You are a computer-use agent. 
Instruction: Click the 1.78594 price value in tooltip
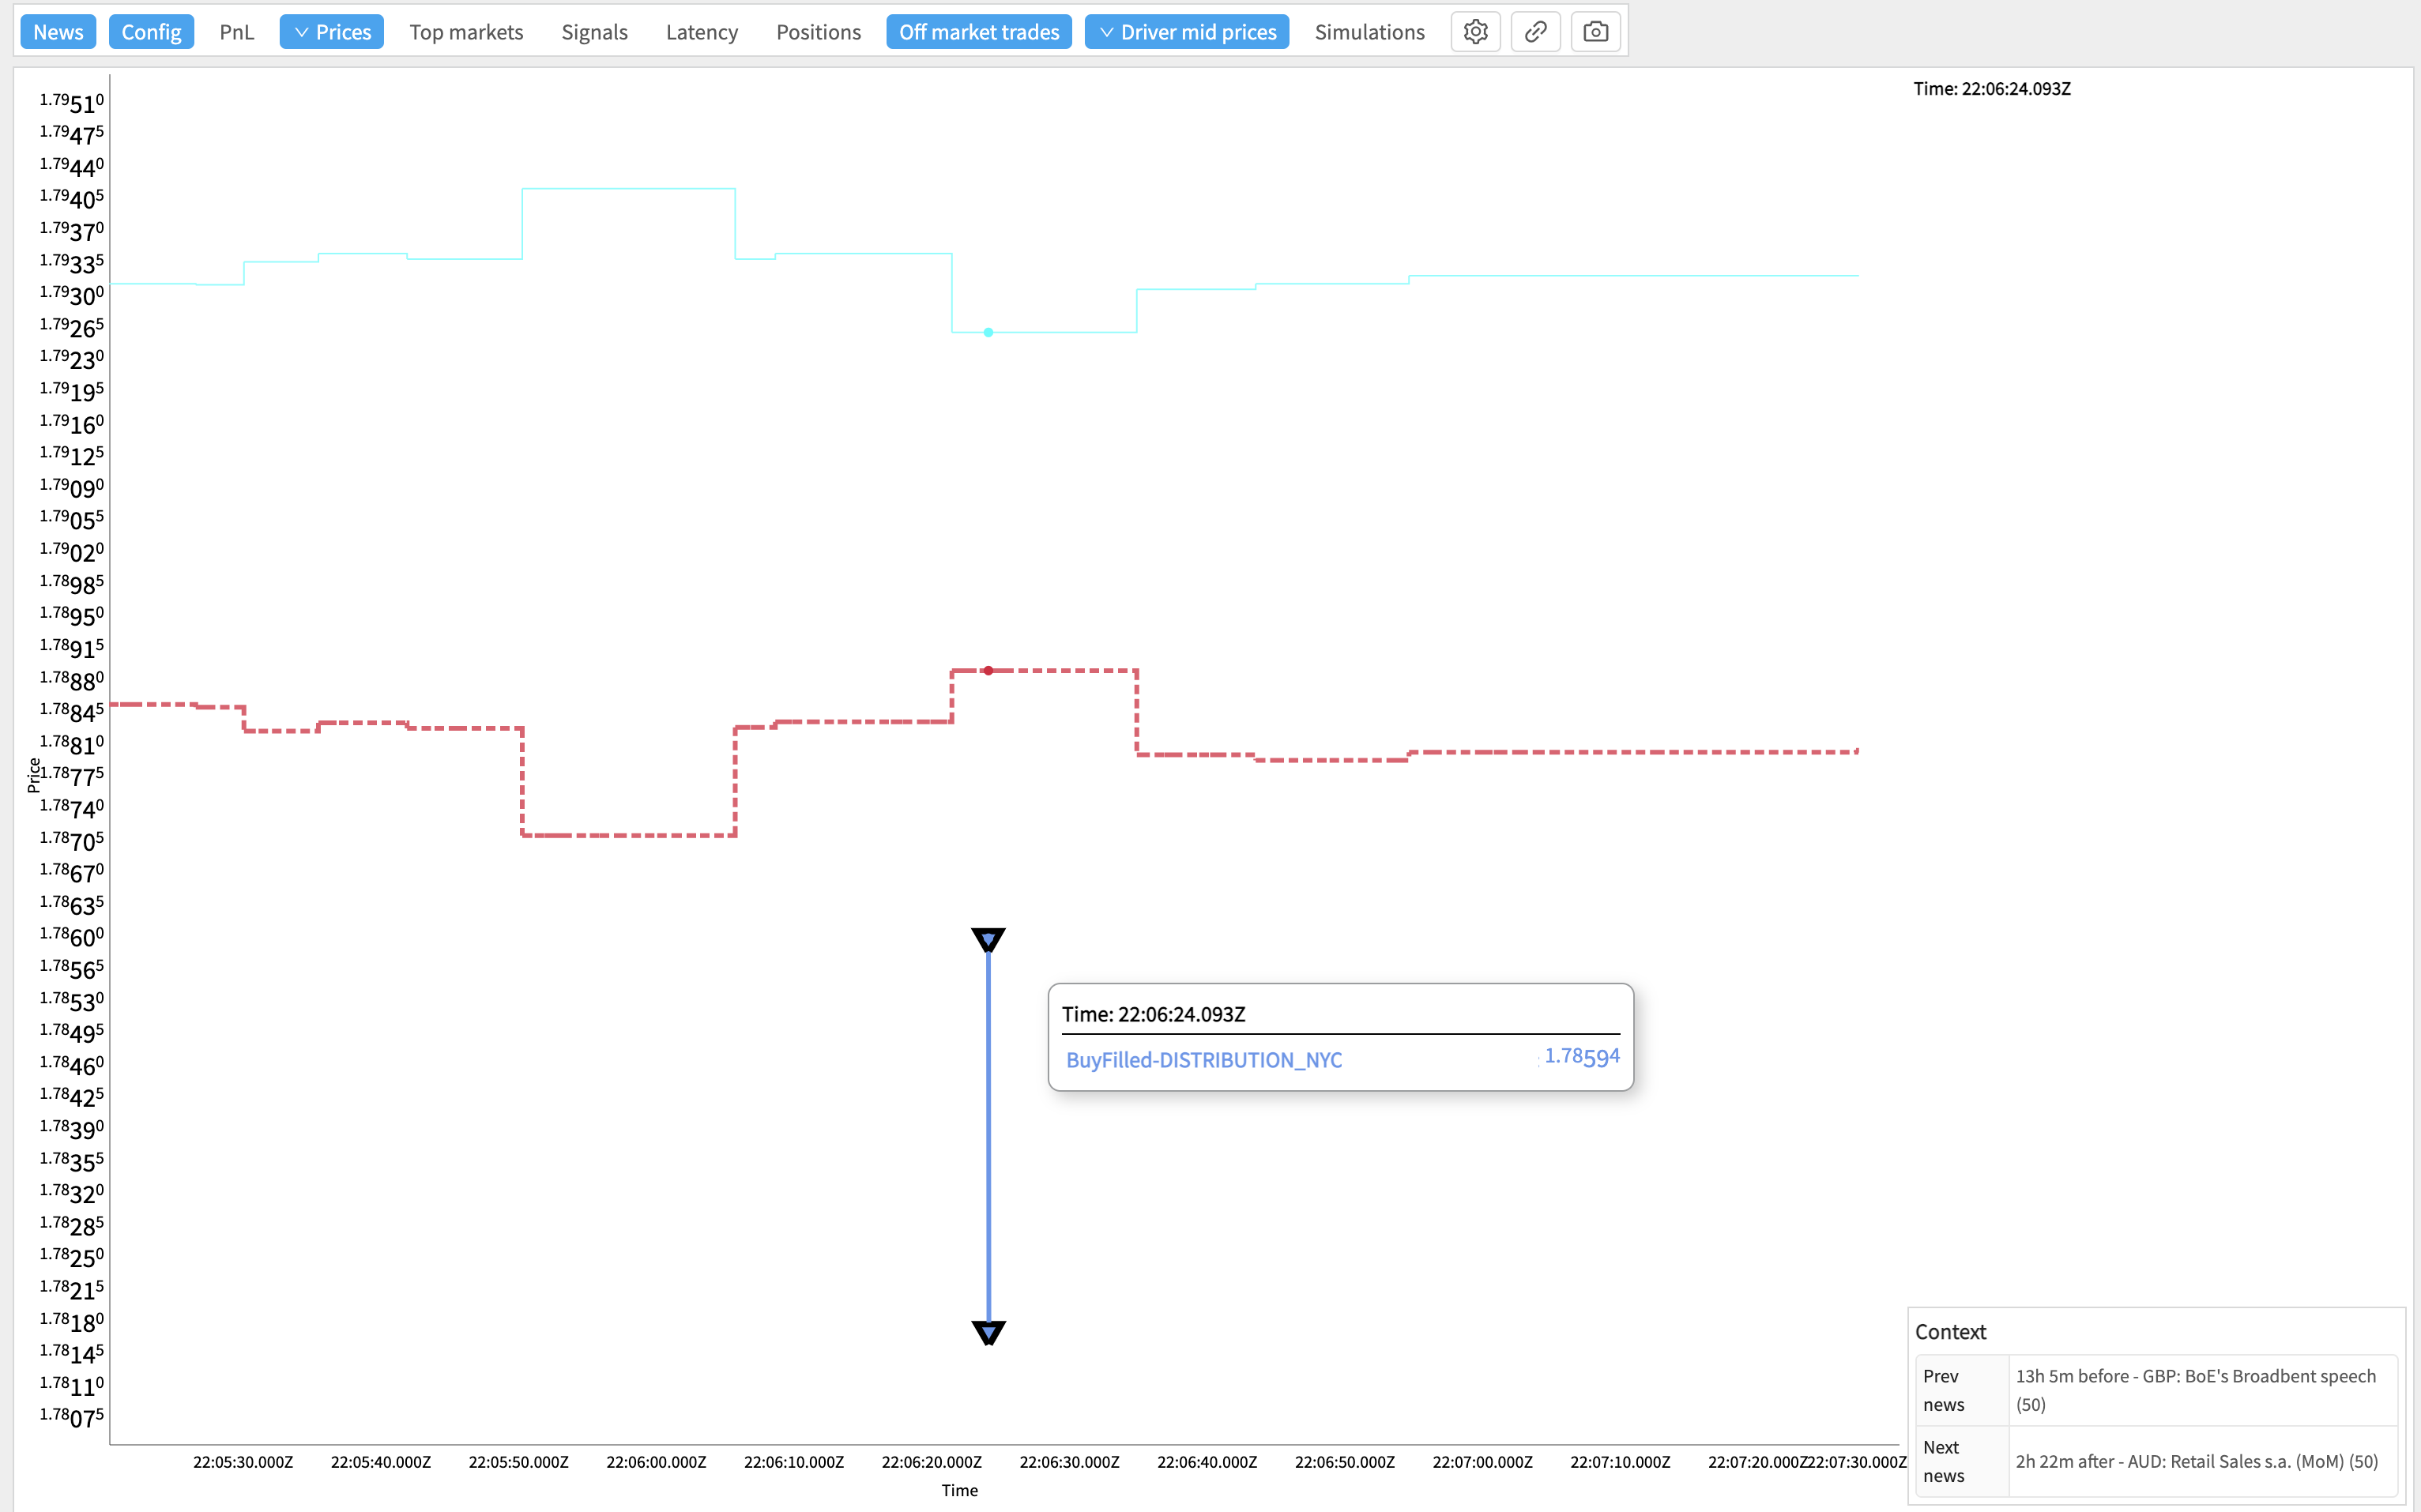pos(1582,1057)
